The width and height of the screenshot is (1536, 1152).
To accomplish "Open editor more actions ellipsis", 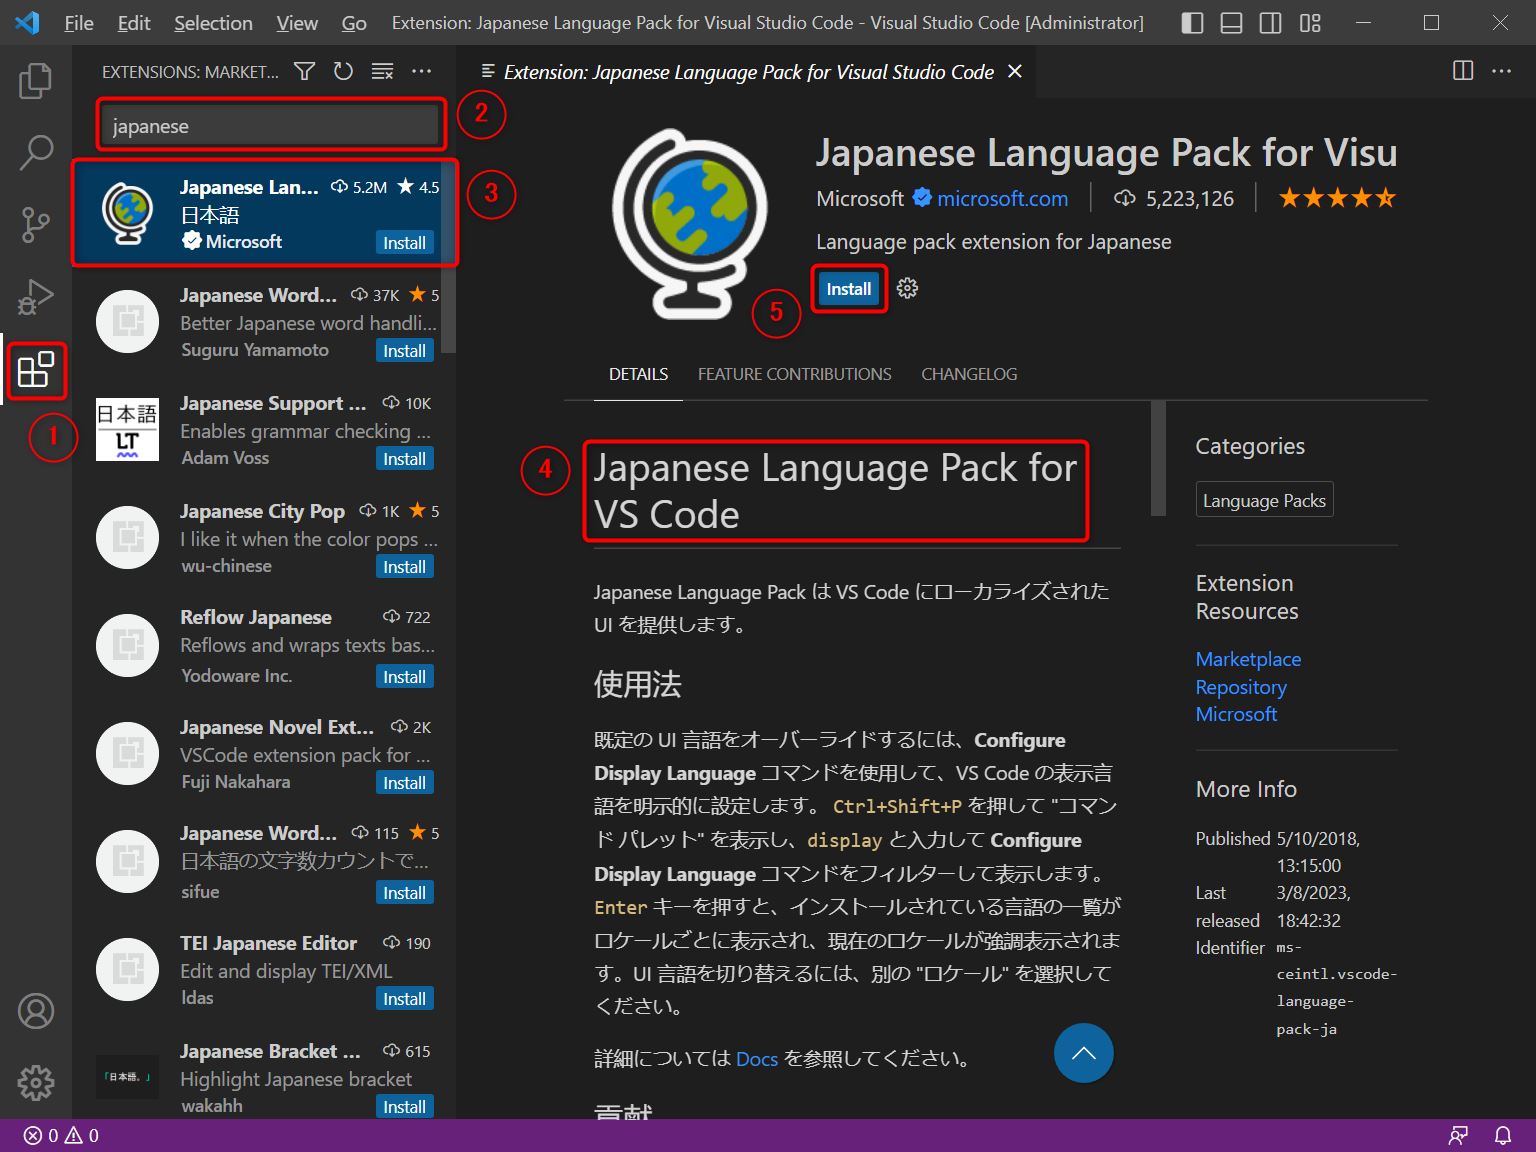I will point(1502,71).
